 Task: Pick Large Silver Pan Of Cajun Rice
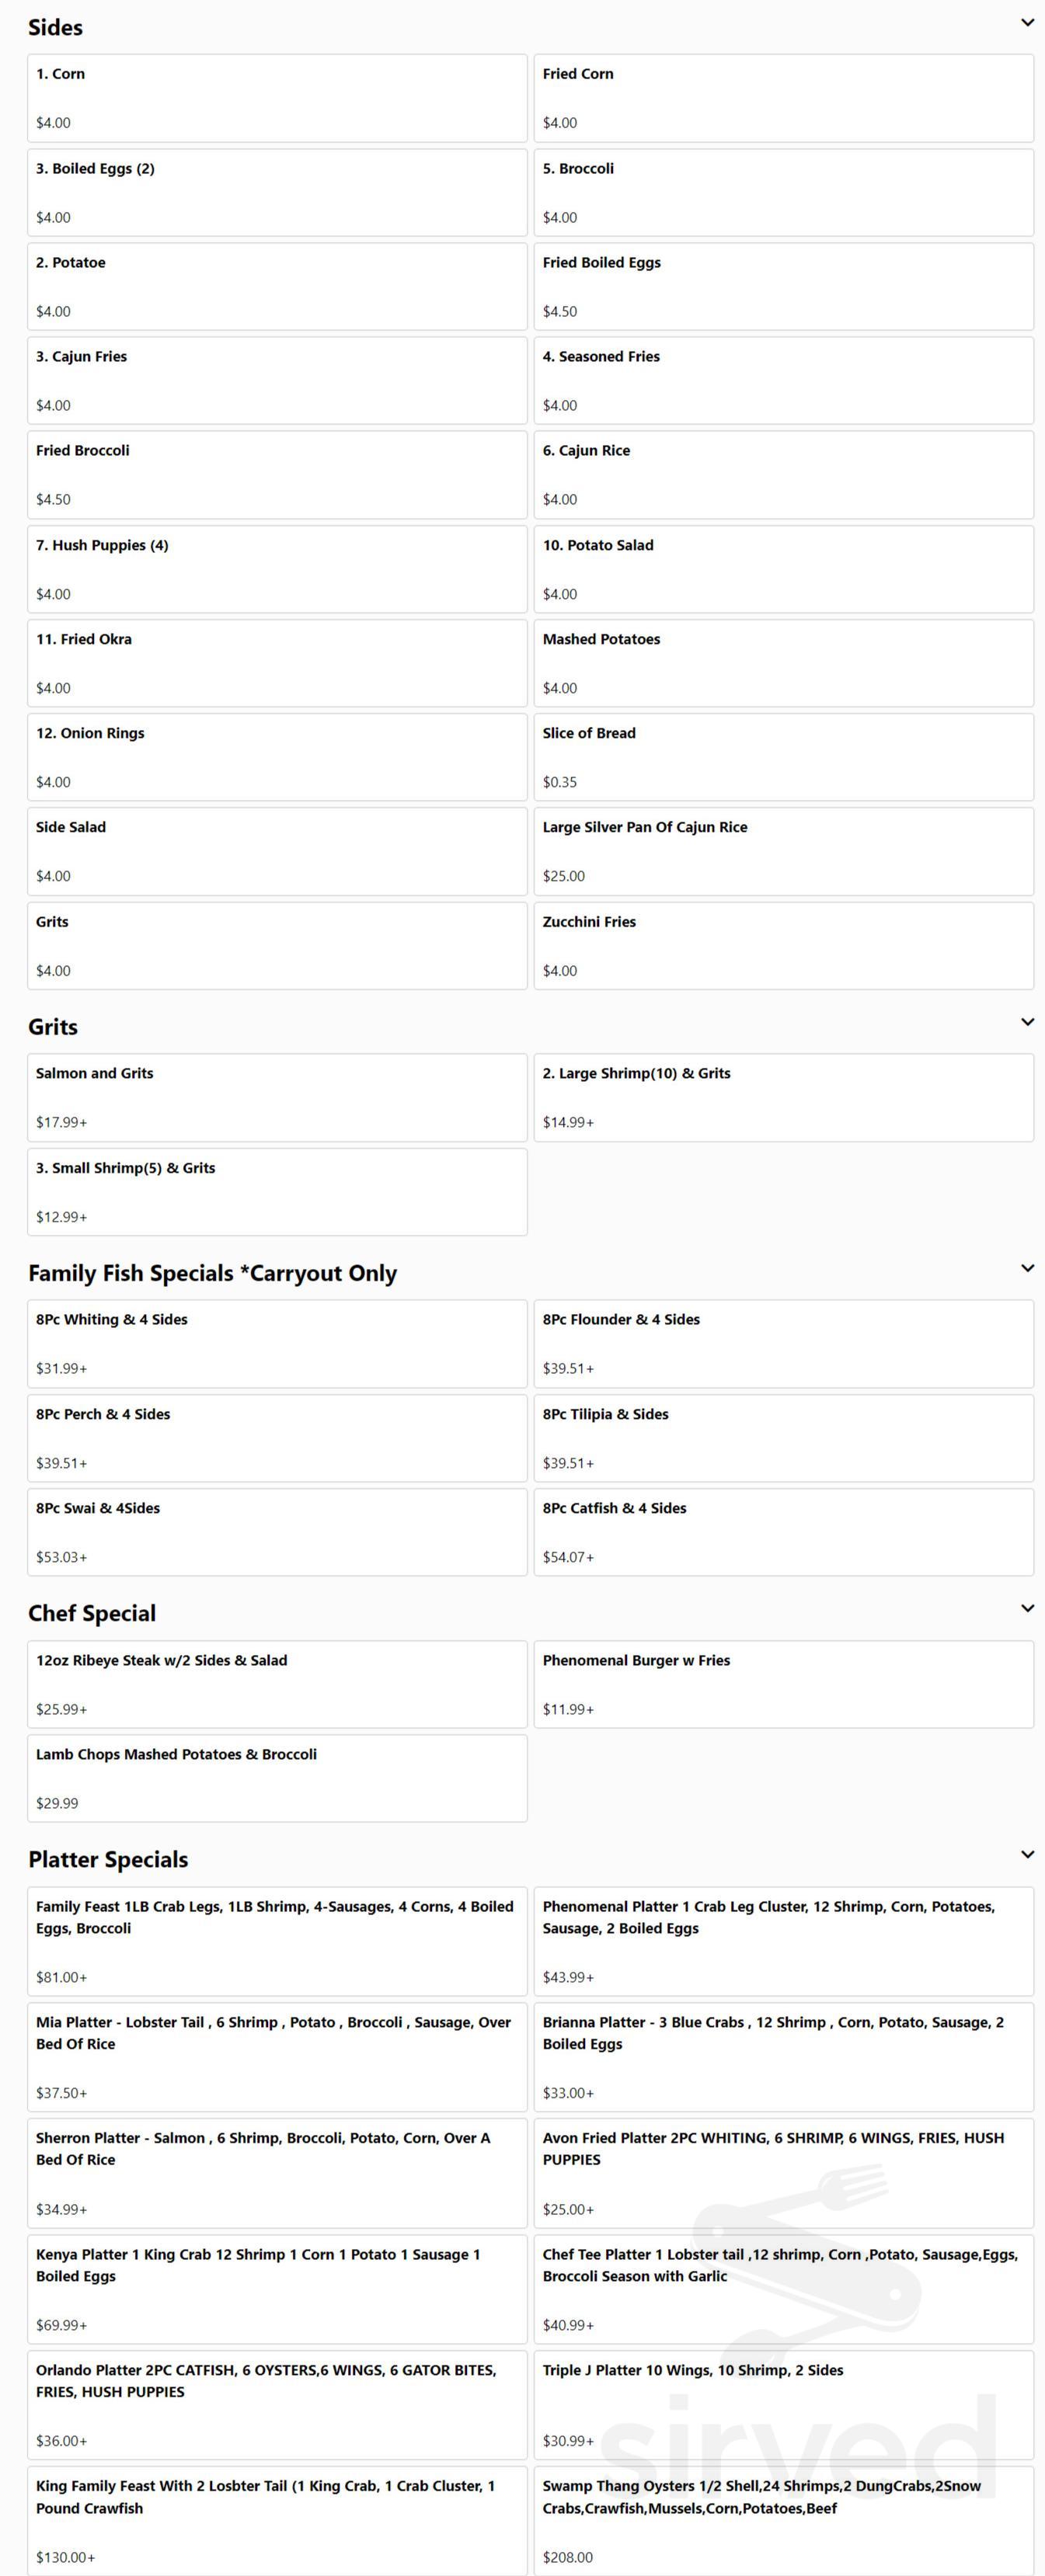[783, 851]
